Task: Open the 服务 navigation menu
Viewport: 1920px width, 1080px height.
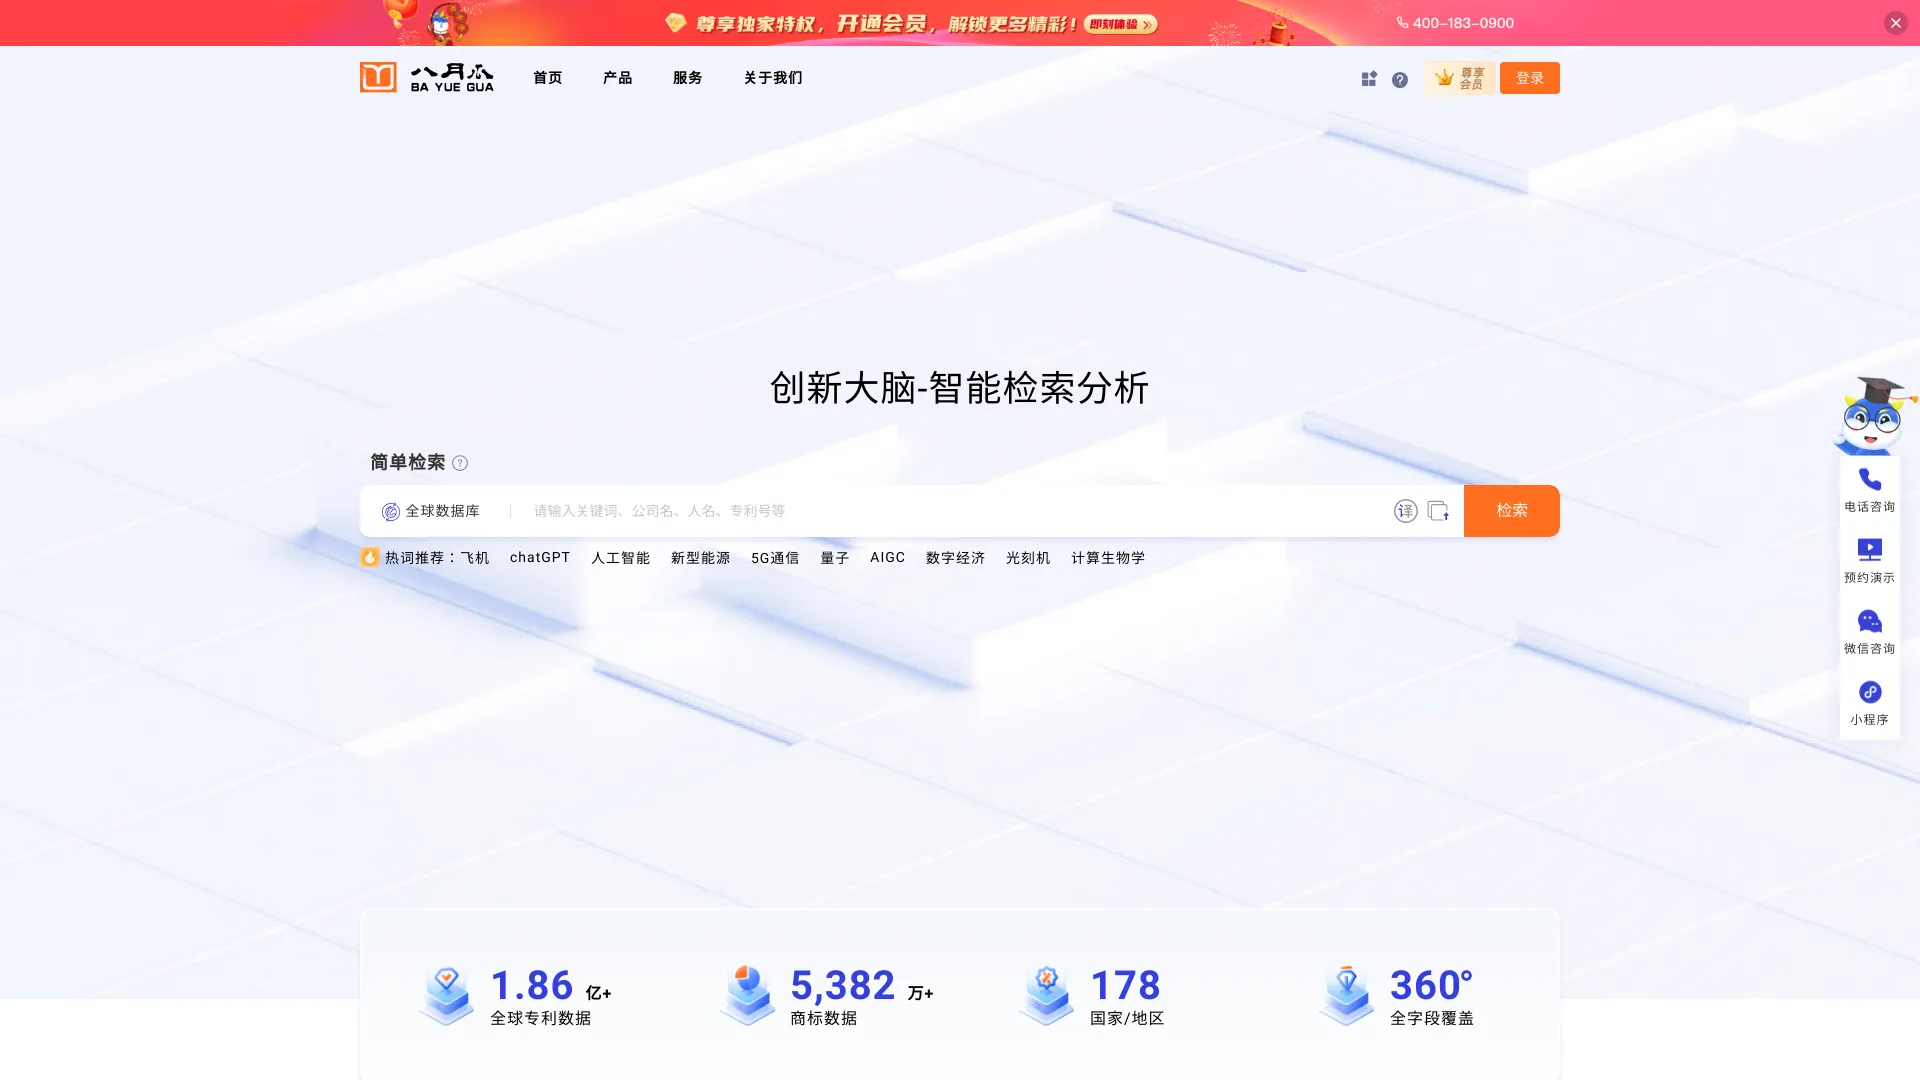Action: point(687,77)
